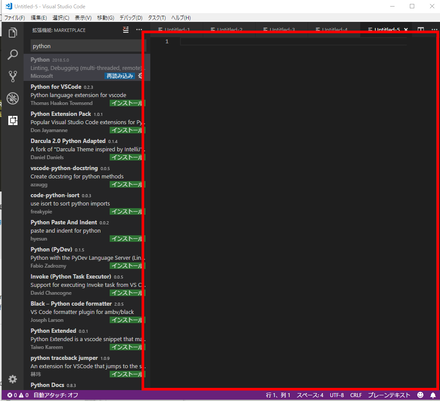
Task: Install the vscode-python-docstring extension
Action: (127, 184)
